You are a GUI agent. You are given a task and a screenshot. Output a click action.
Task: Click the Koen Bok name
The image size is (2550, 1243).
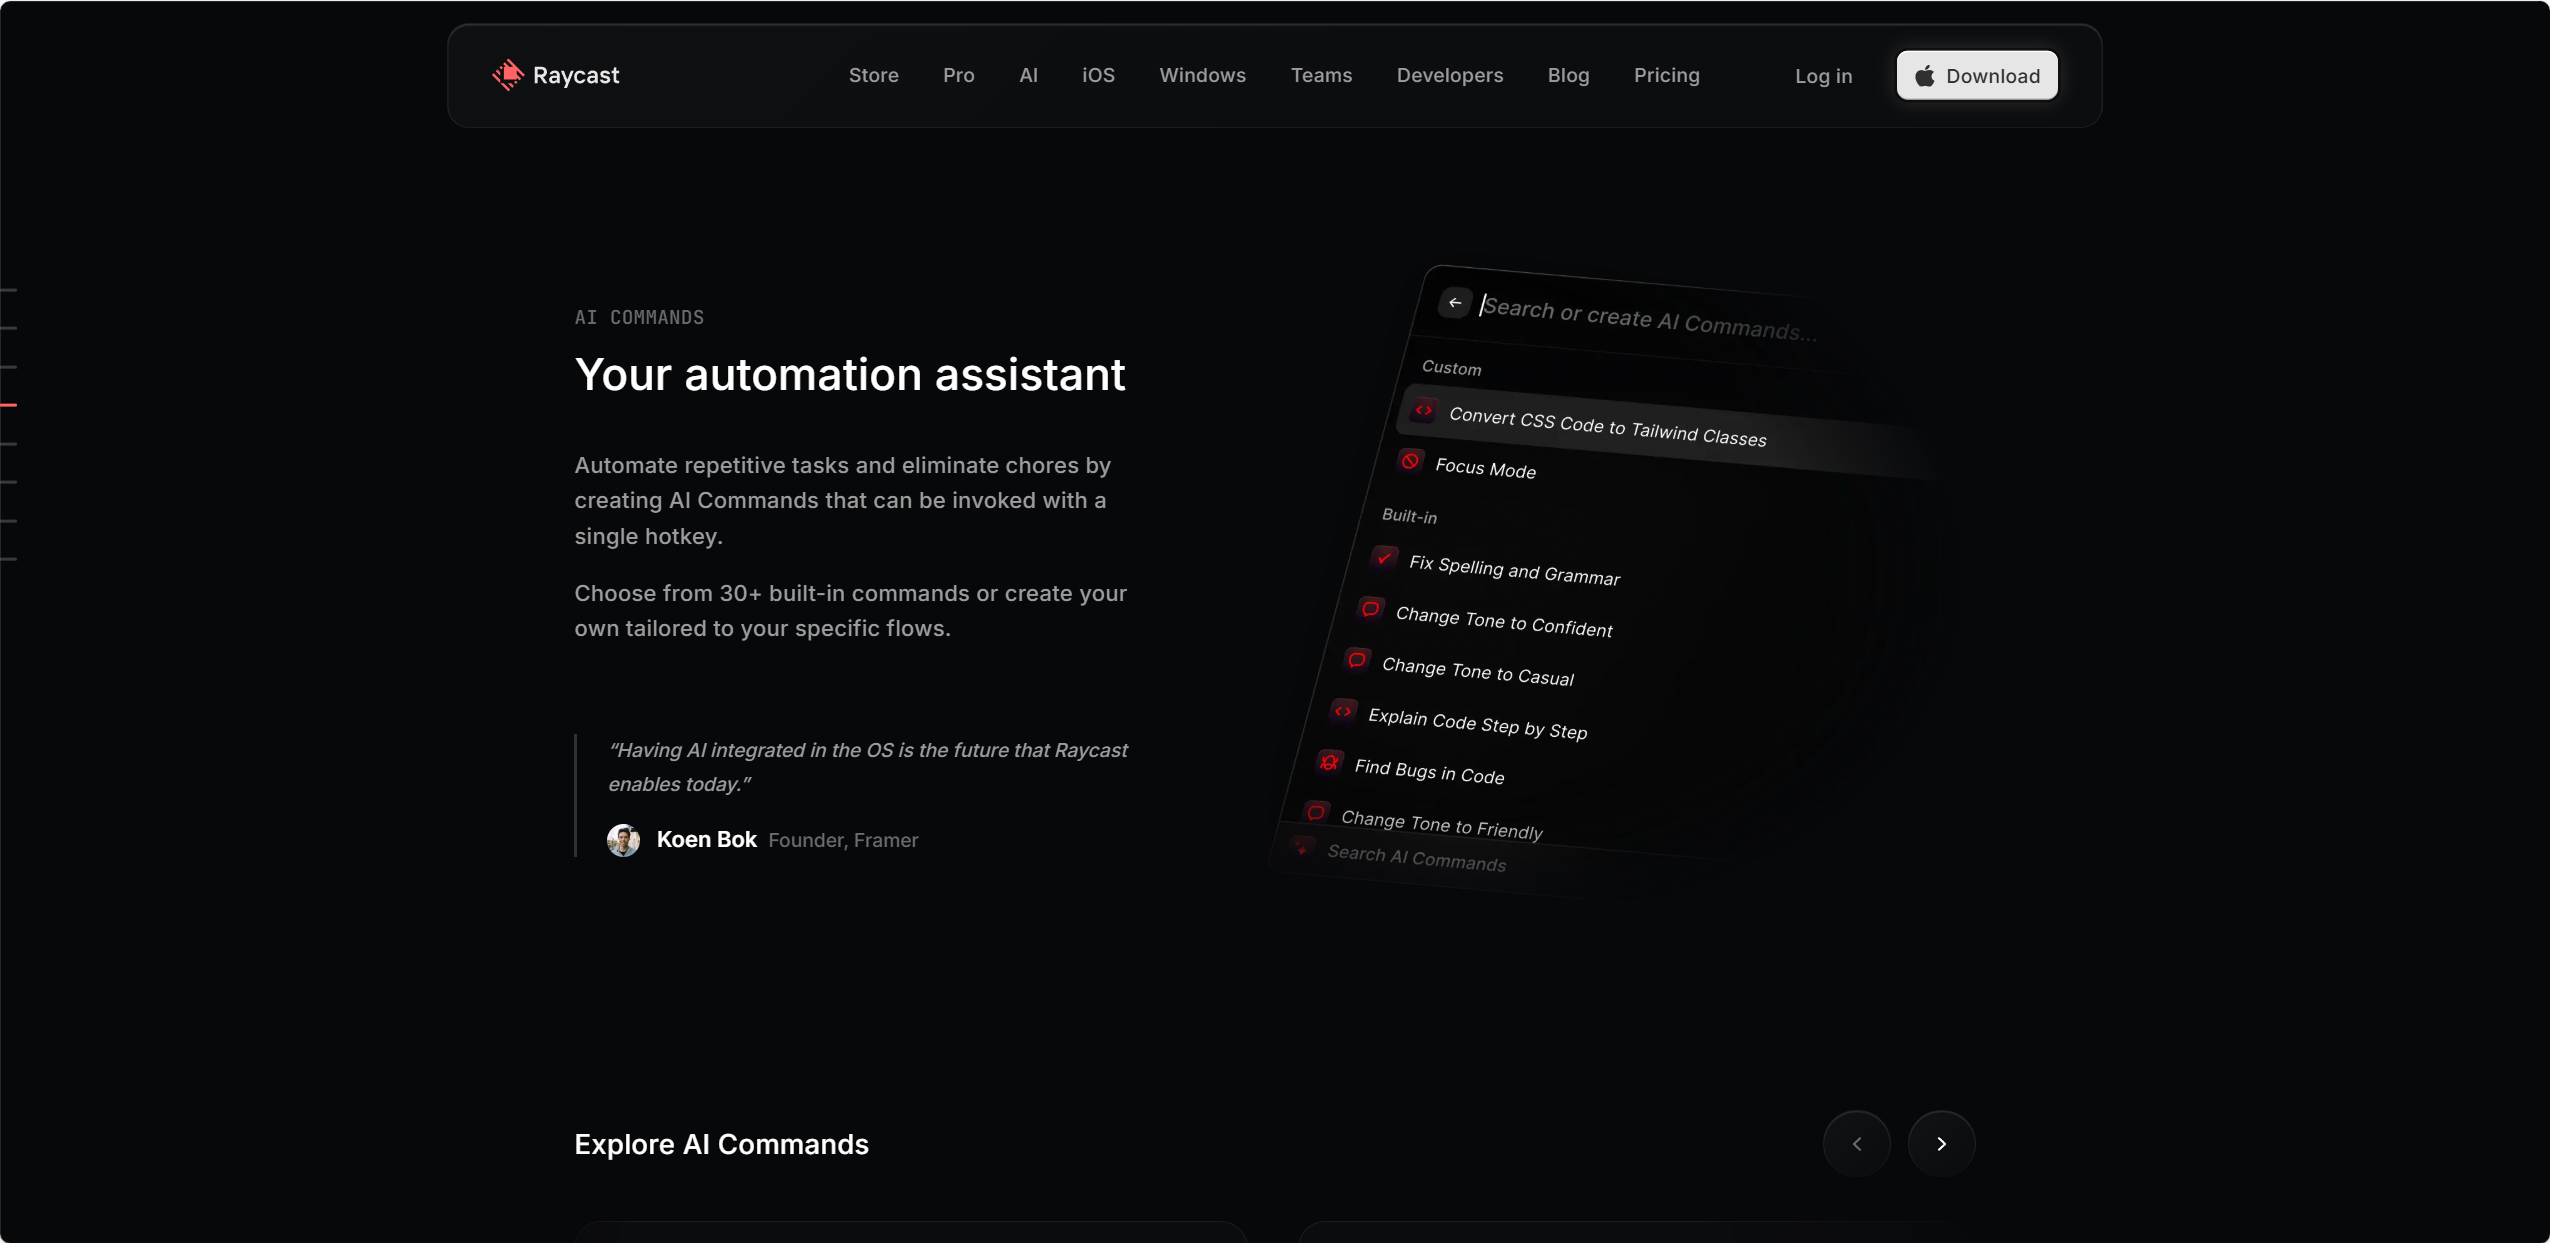click(x=706, y=840)
